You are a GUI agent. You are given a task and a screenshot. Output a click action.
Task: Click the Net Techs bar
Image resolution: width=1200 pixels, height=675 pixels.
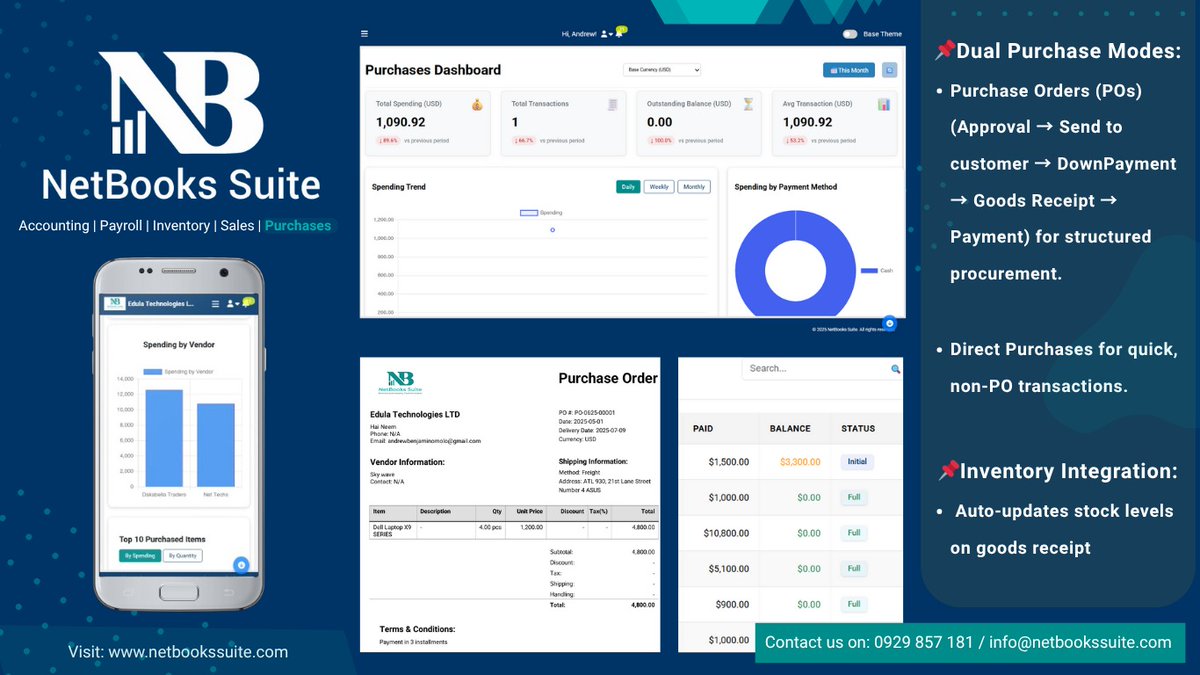pos(215,445)
